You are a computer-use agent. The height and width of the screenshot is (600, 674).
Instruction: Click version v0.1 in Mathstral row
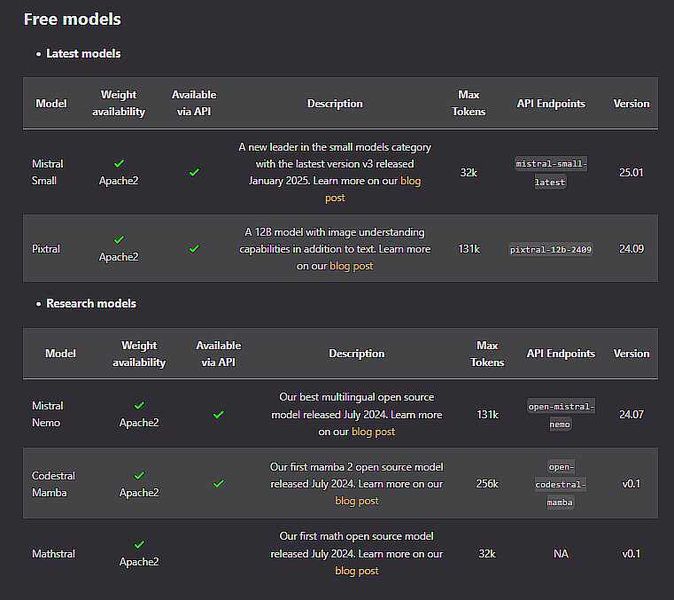[631, 554]
